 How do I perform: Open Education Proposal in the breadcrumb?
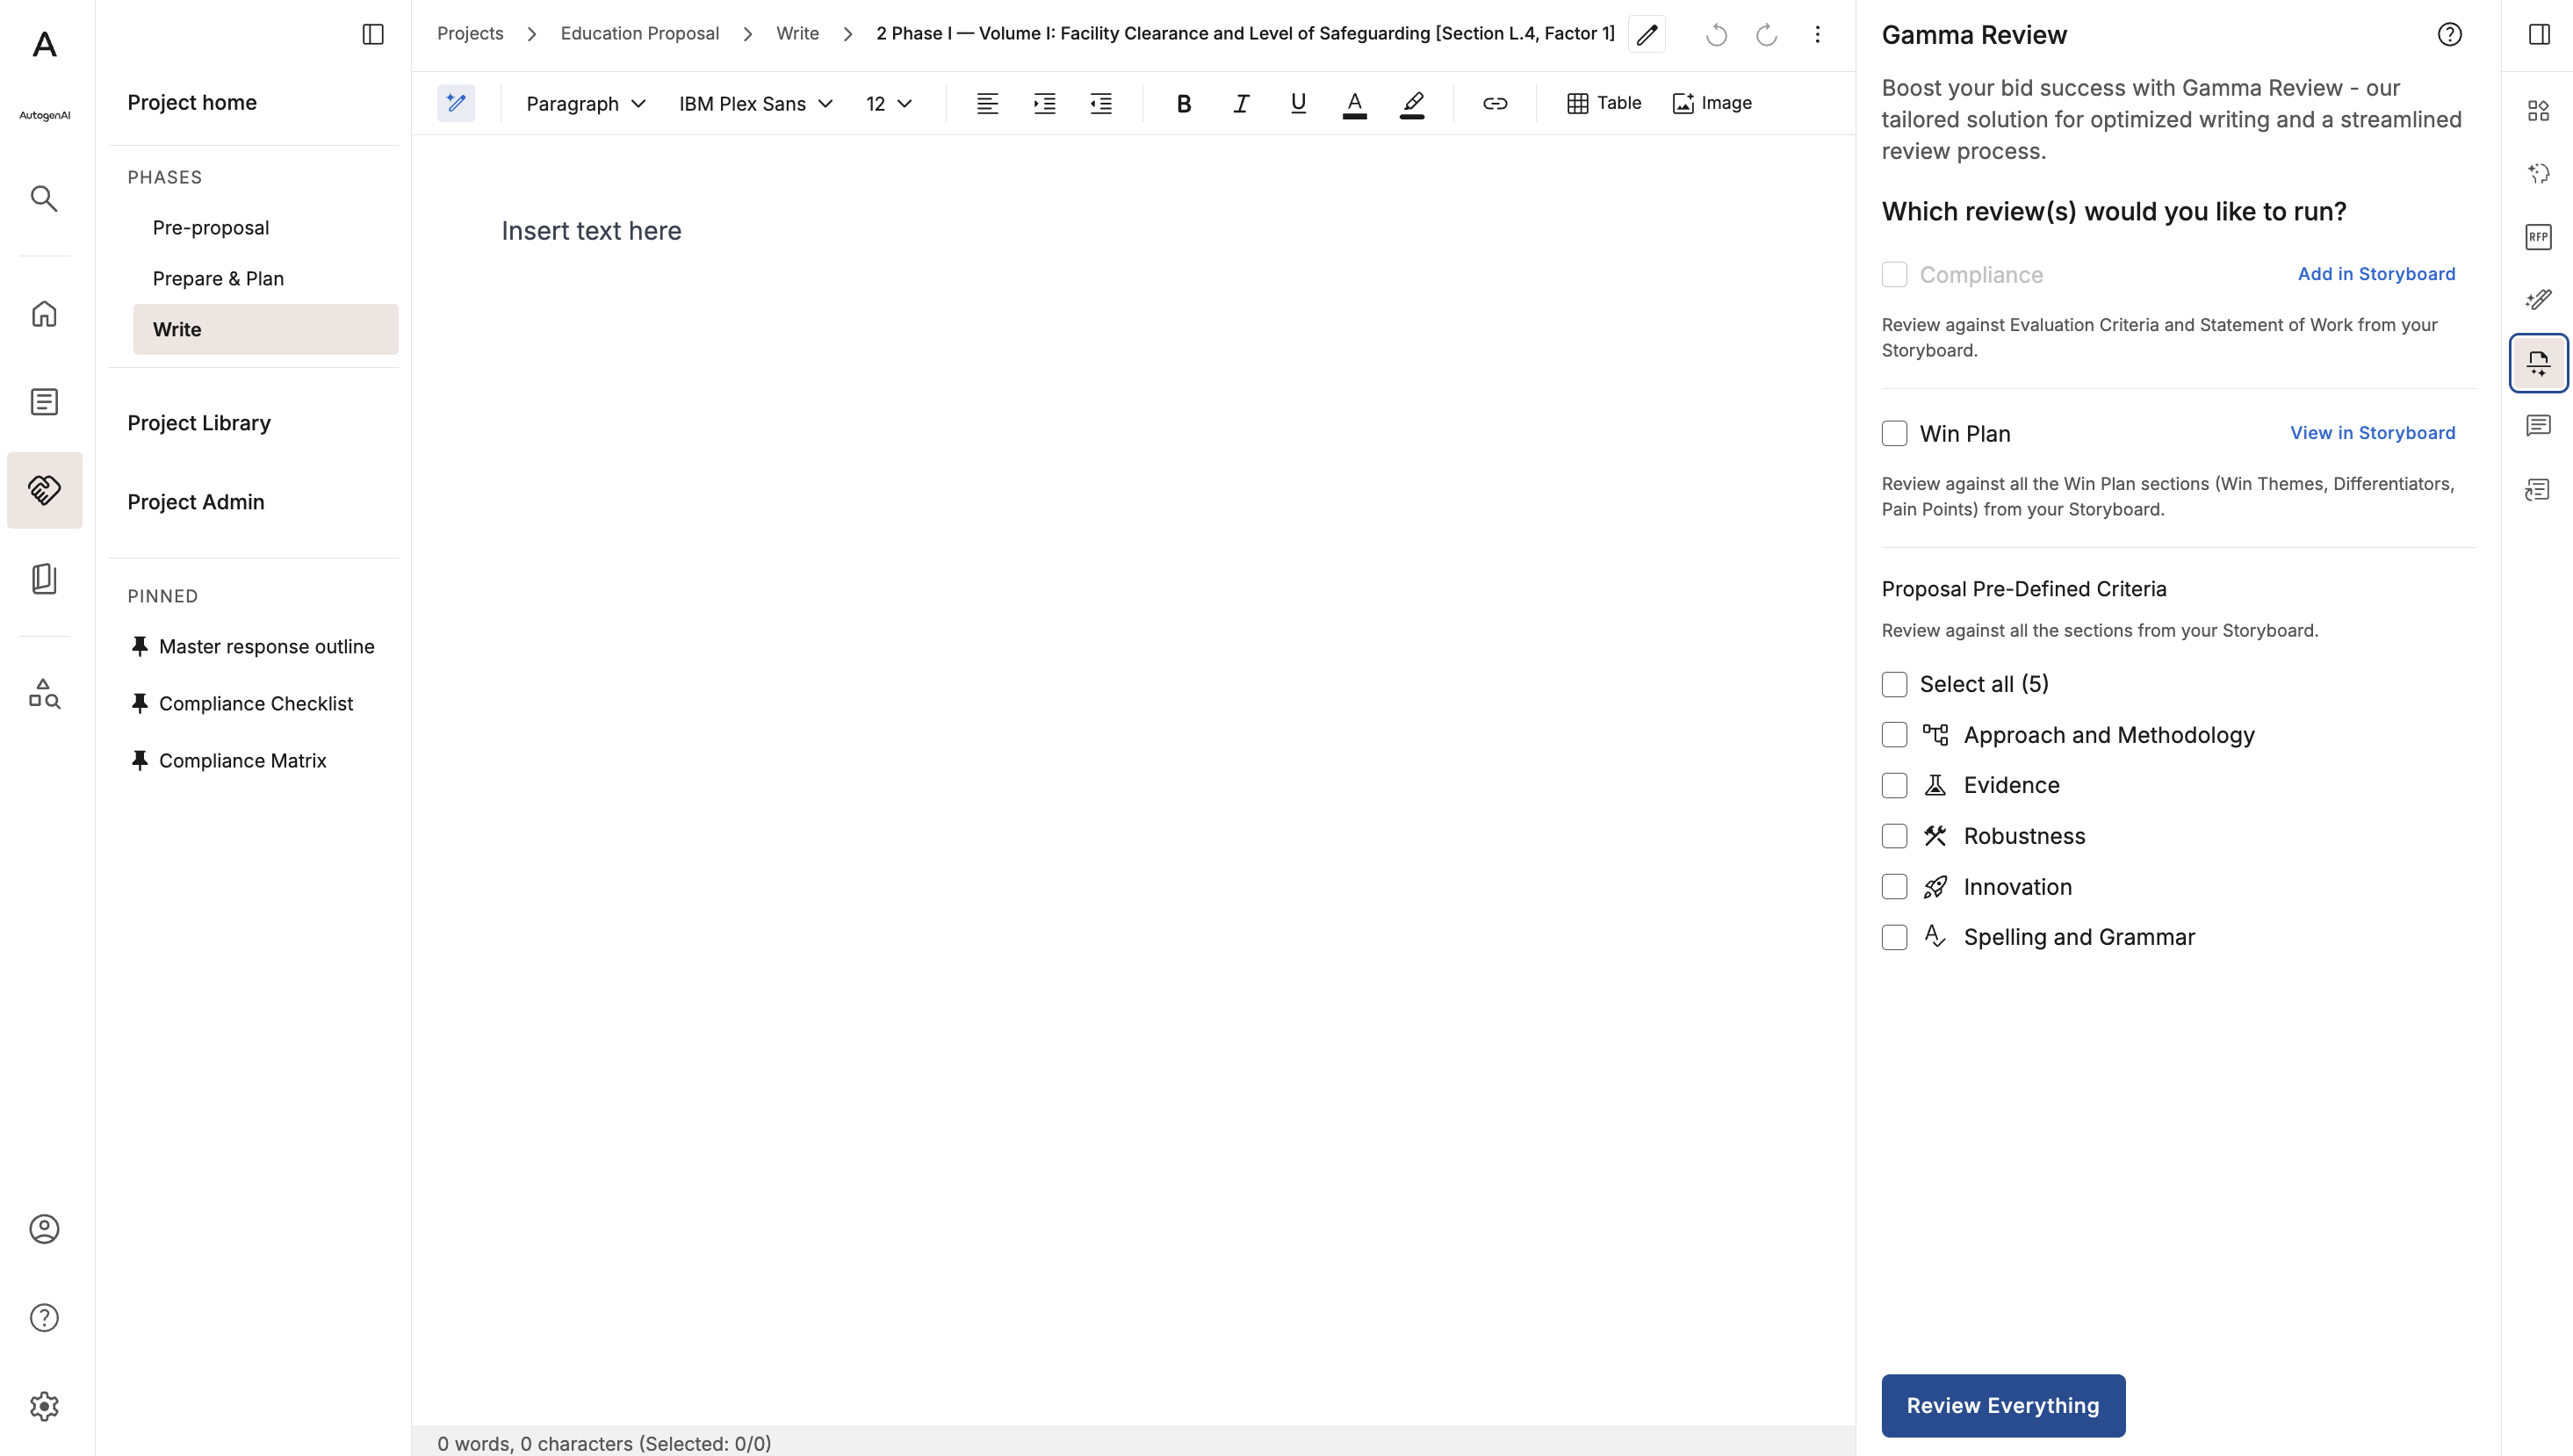coord(640,33)
